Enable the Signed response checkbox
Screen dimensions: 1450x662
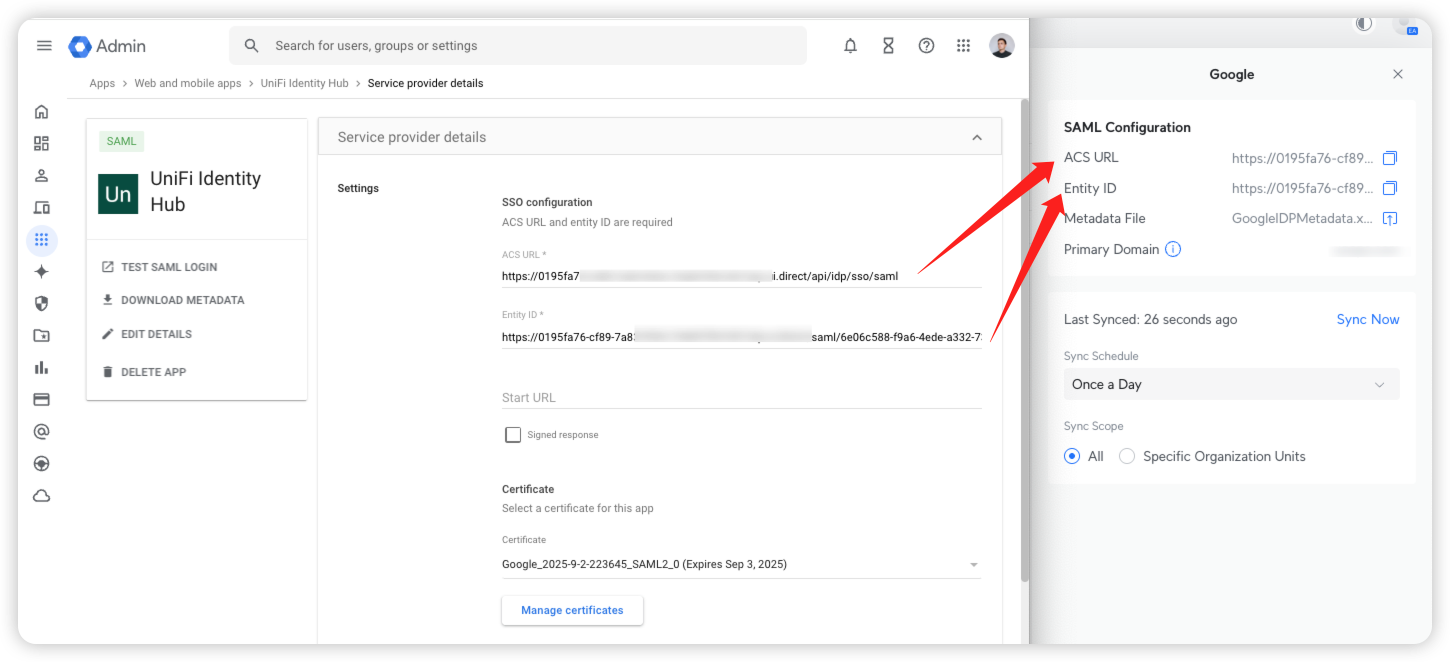pos(513,435)
